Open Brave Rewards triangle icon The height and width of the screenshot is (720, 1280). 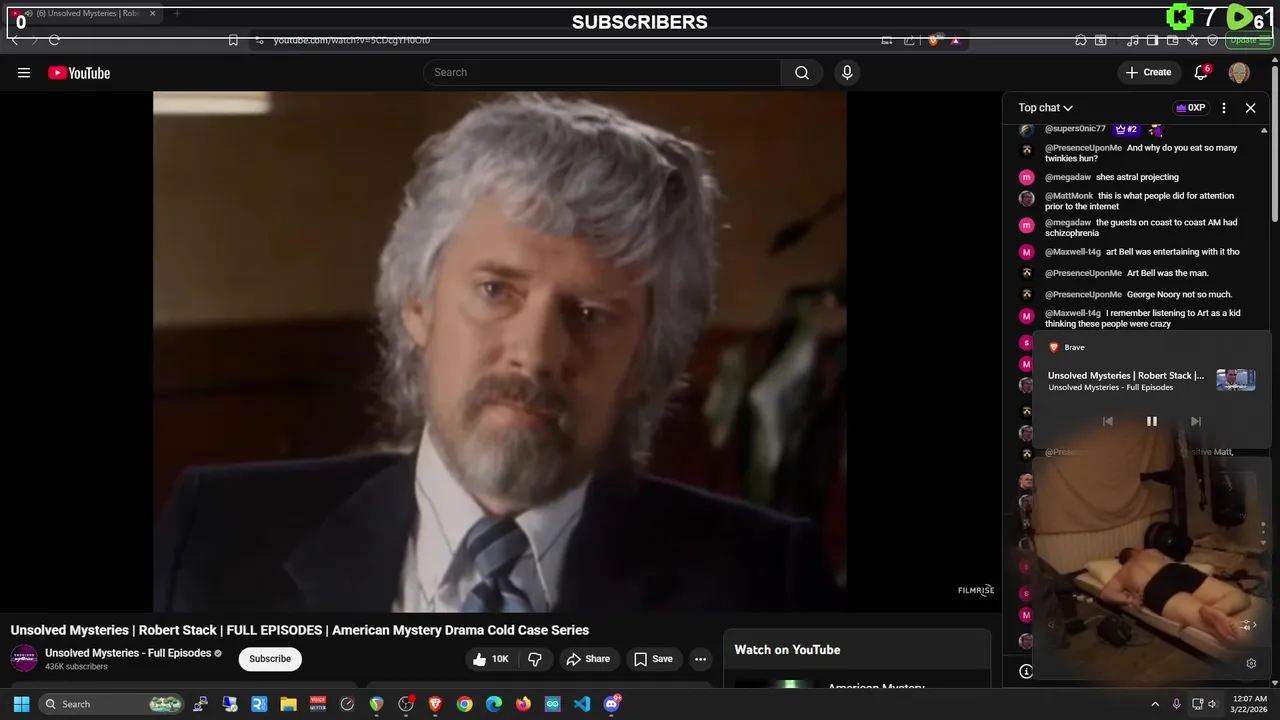coord(955,40)
